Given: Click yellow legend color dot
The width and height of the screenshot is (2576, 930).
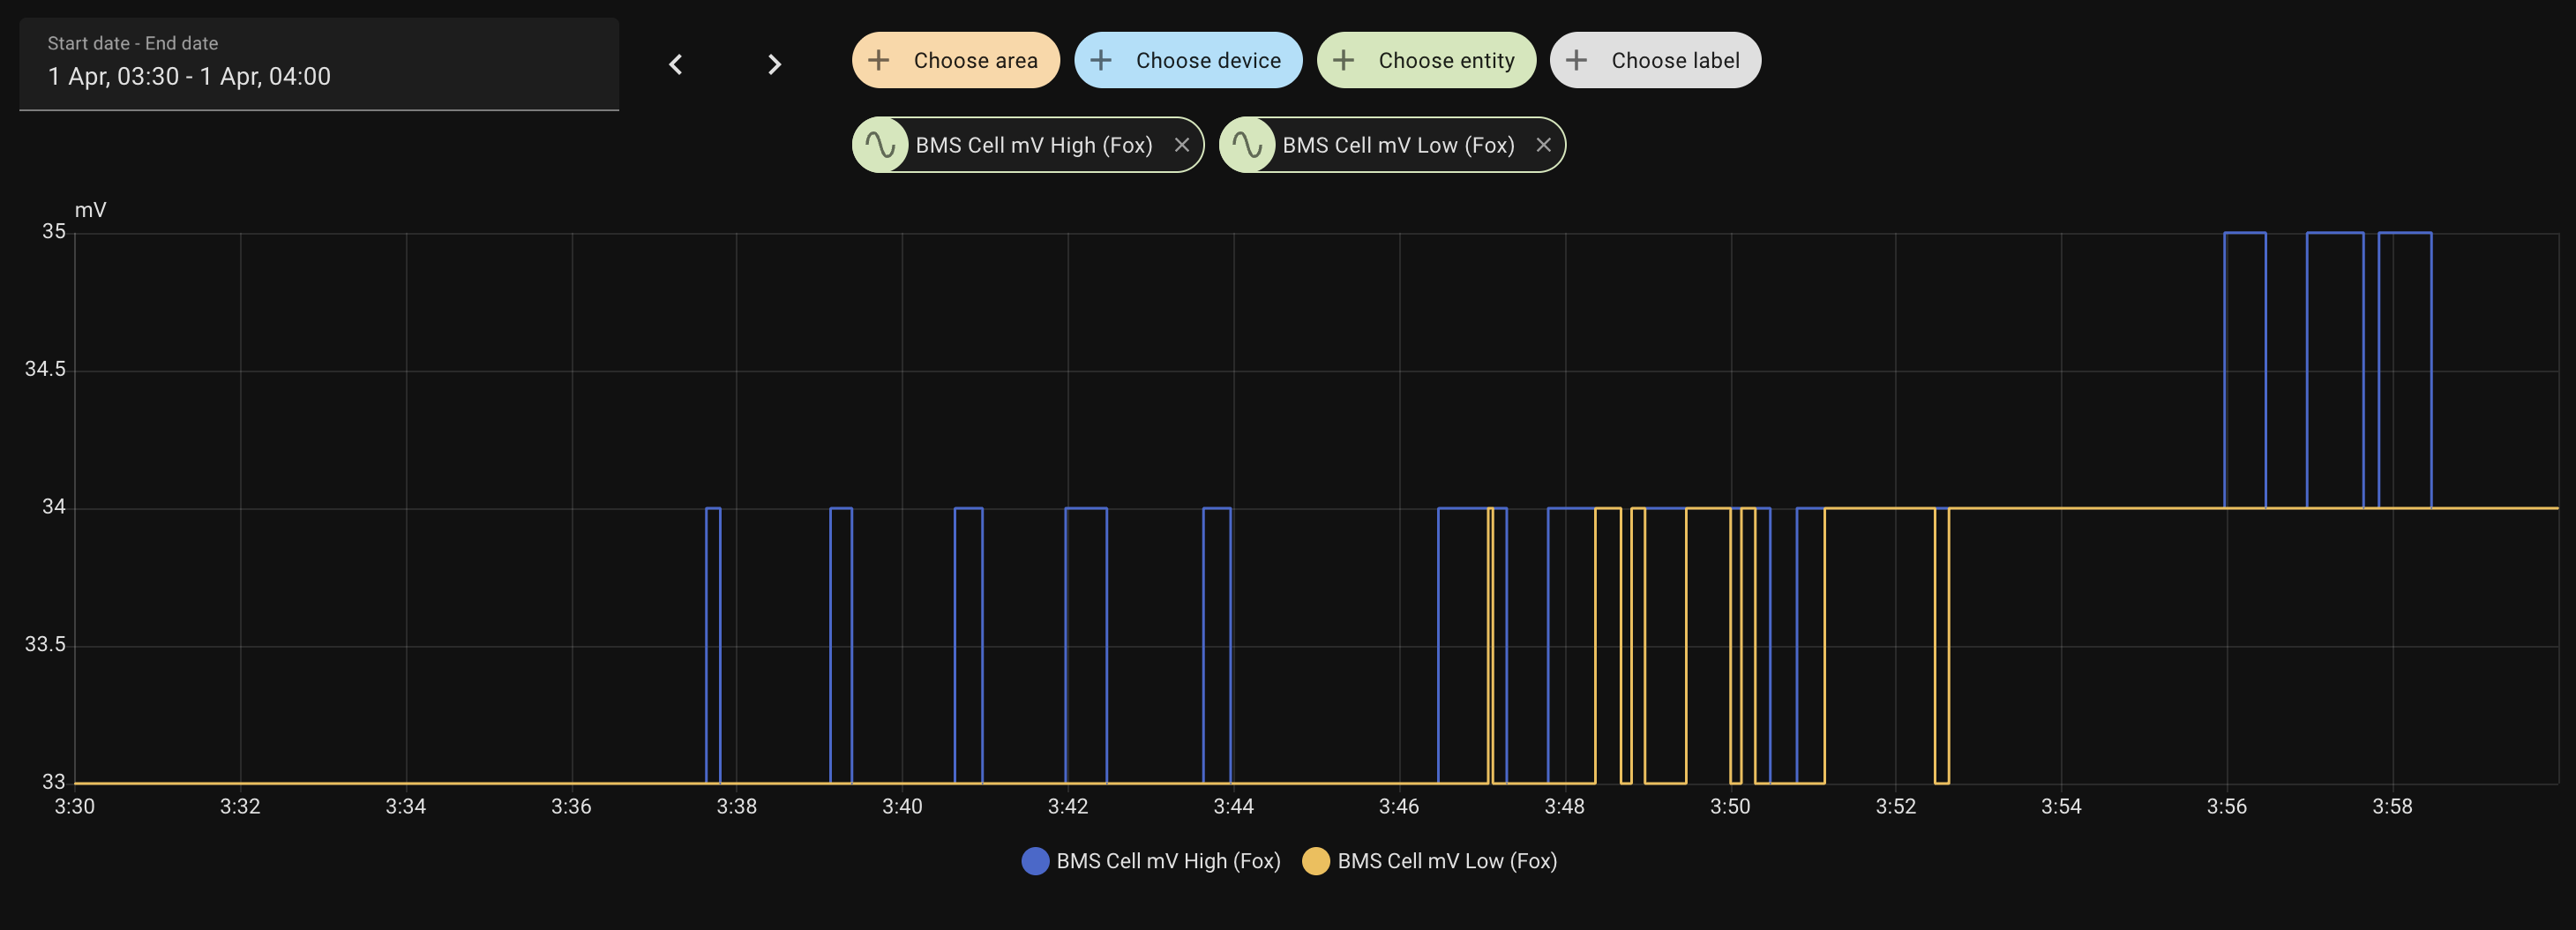Looking at the screenshot, I should coord(1315,861).
